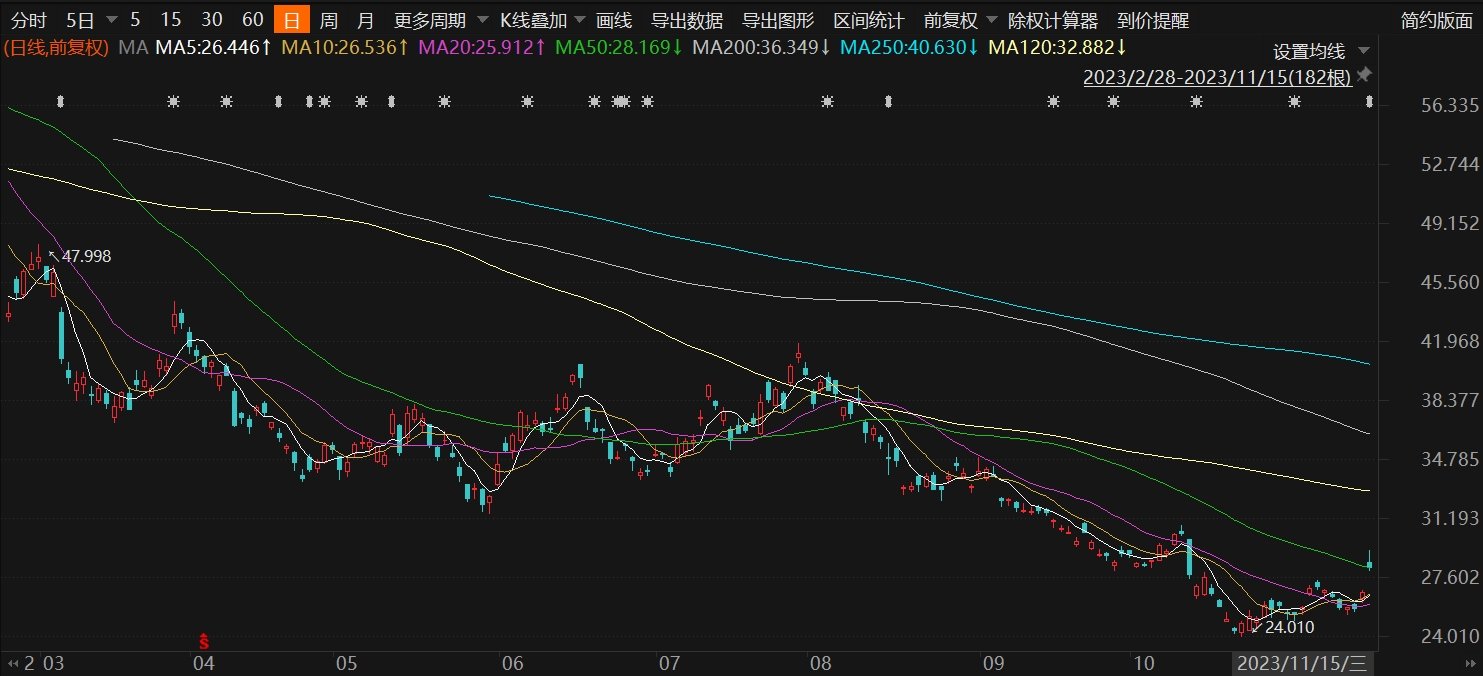Open 设置均线 moving average settings
Viewport: 1483px width, 676px height.
[x=1309, y=52]
